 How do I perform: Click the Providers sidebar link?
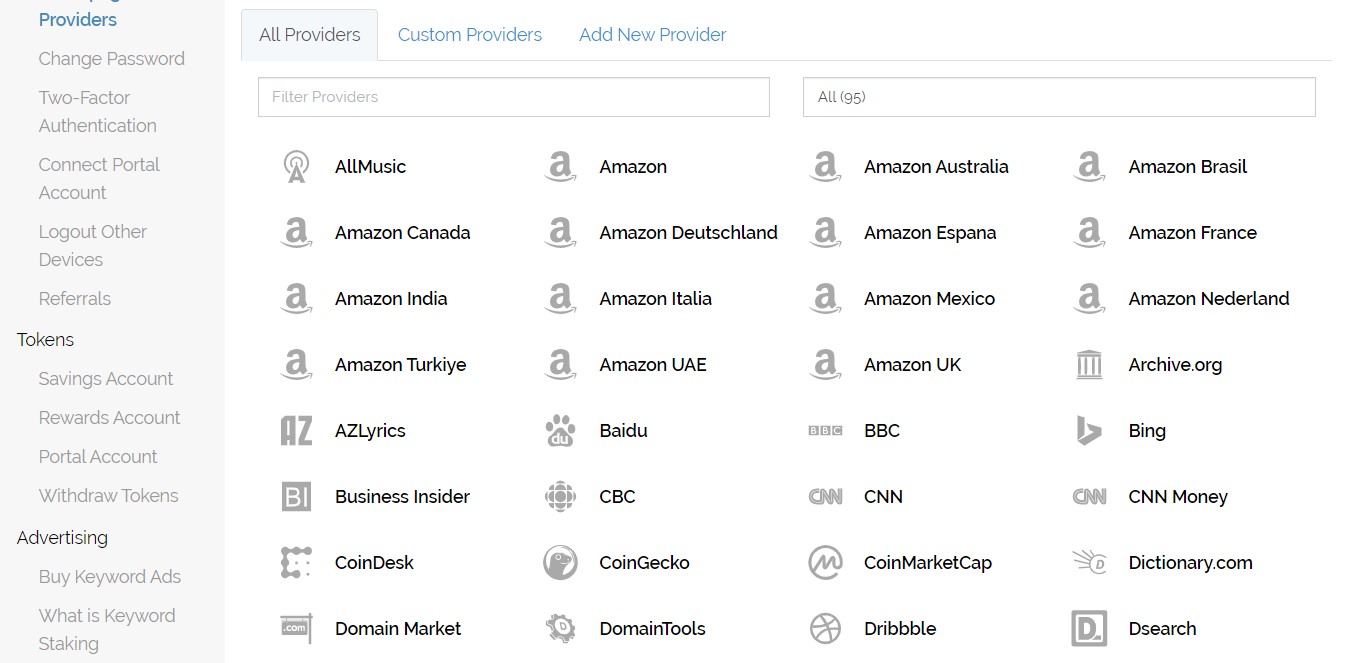78,20
